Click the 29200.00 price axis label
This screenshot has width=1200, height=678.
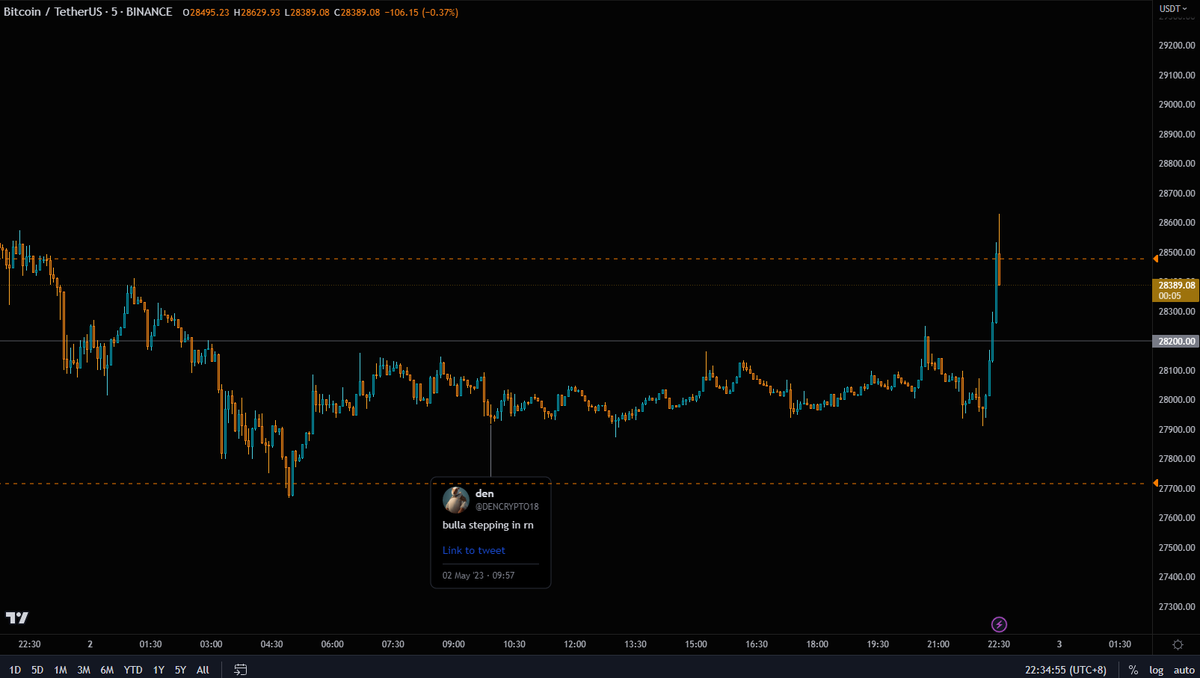coord(1176,45)
